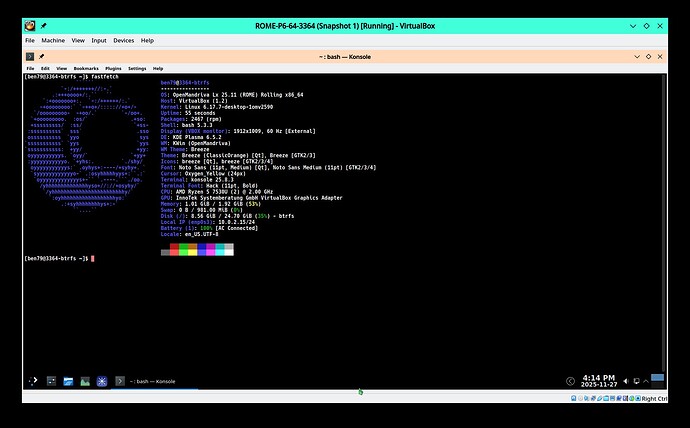Click the VirtualBox app icon in title bar
This screenshot has width=690, height=428.
[30, 26]
